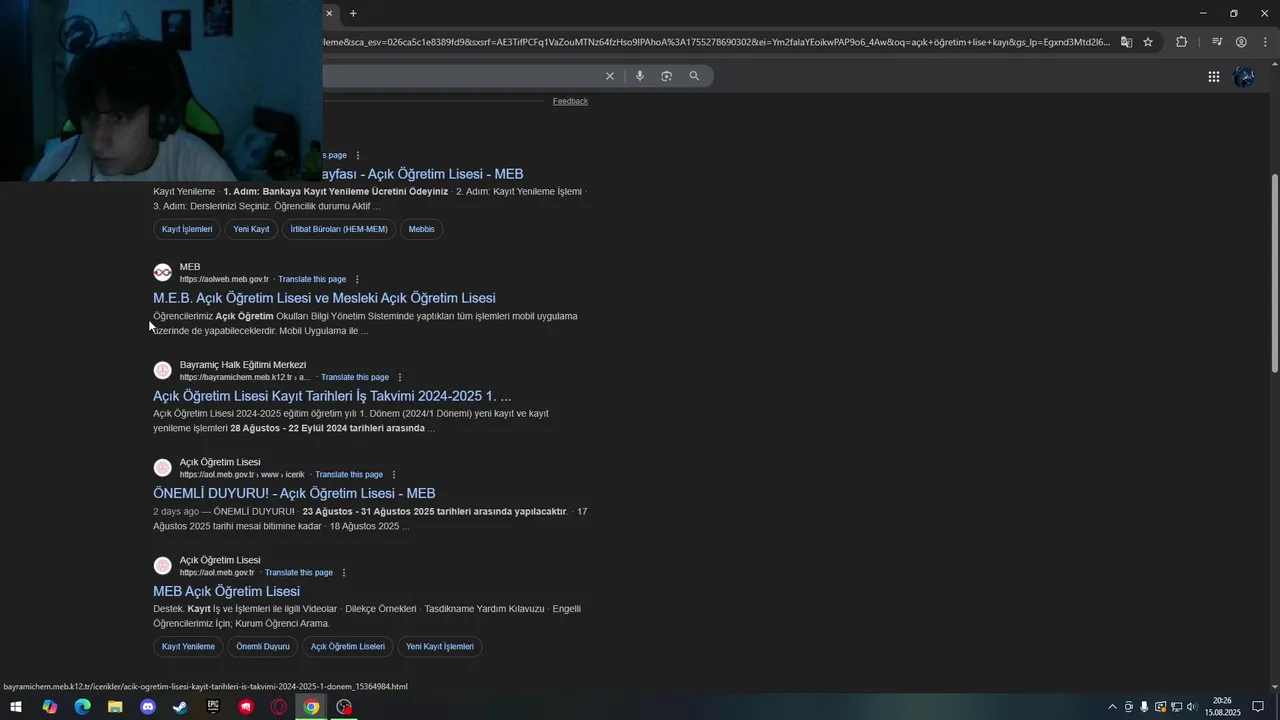Open Discord from the taskbar

pos(148,707)
